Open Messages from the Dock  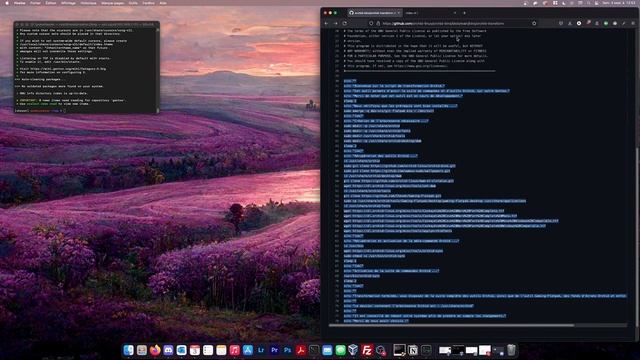pos(340,350)
